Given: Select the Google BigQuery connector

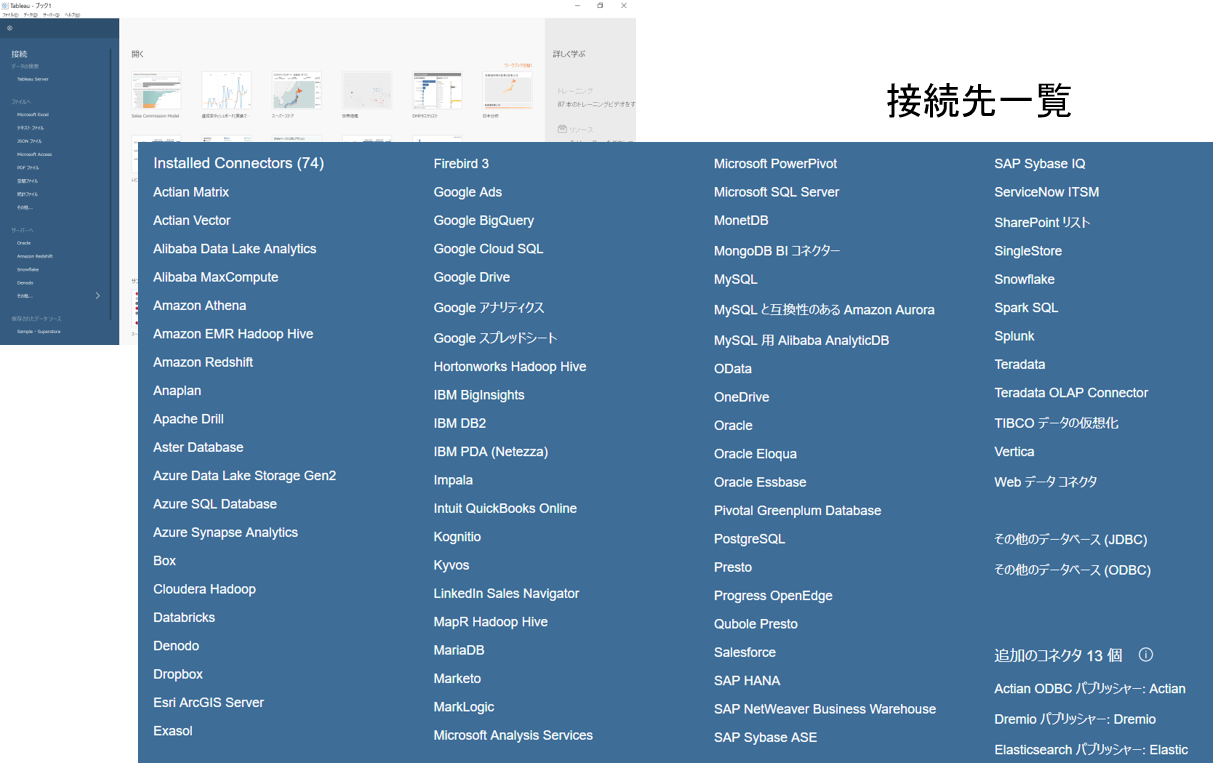Looking at the screenshot, I should pyautogui.click(x=484, y=221).
